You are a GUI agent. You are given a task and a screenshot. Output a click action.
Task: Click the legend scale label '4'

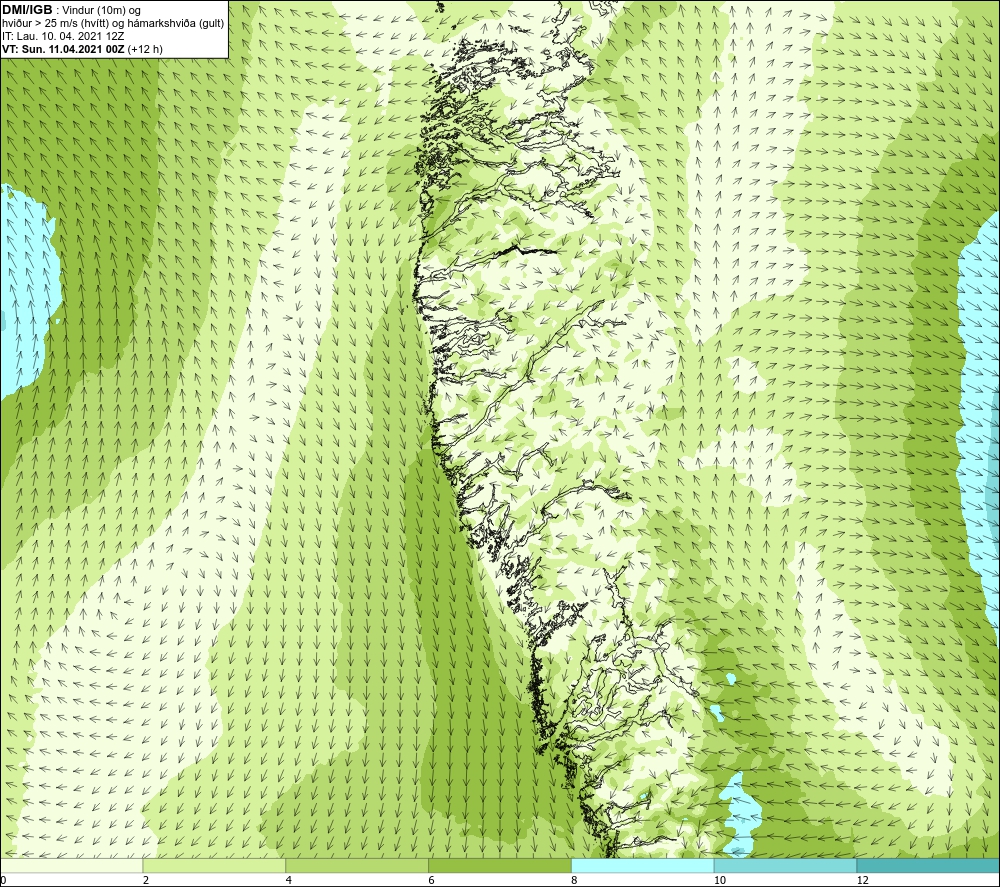289,880
